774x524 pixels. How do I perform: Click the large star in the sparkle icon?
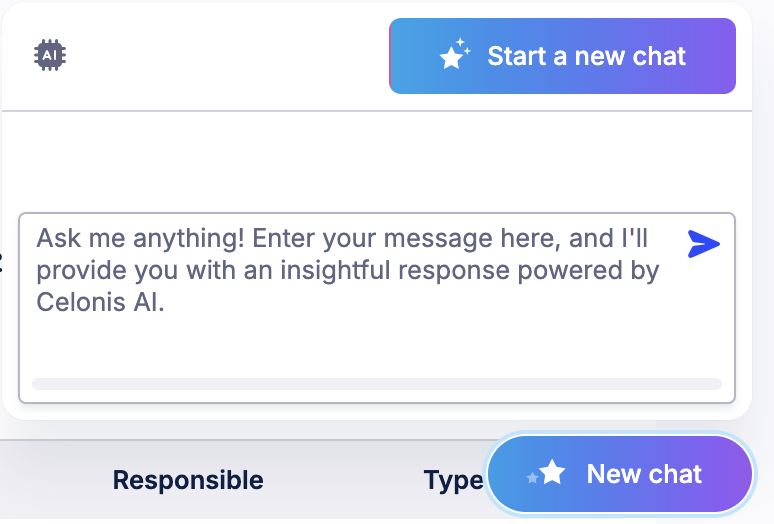point(452,59)
